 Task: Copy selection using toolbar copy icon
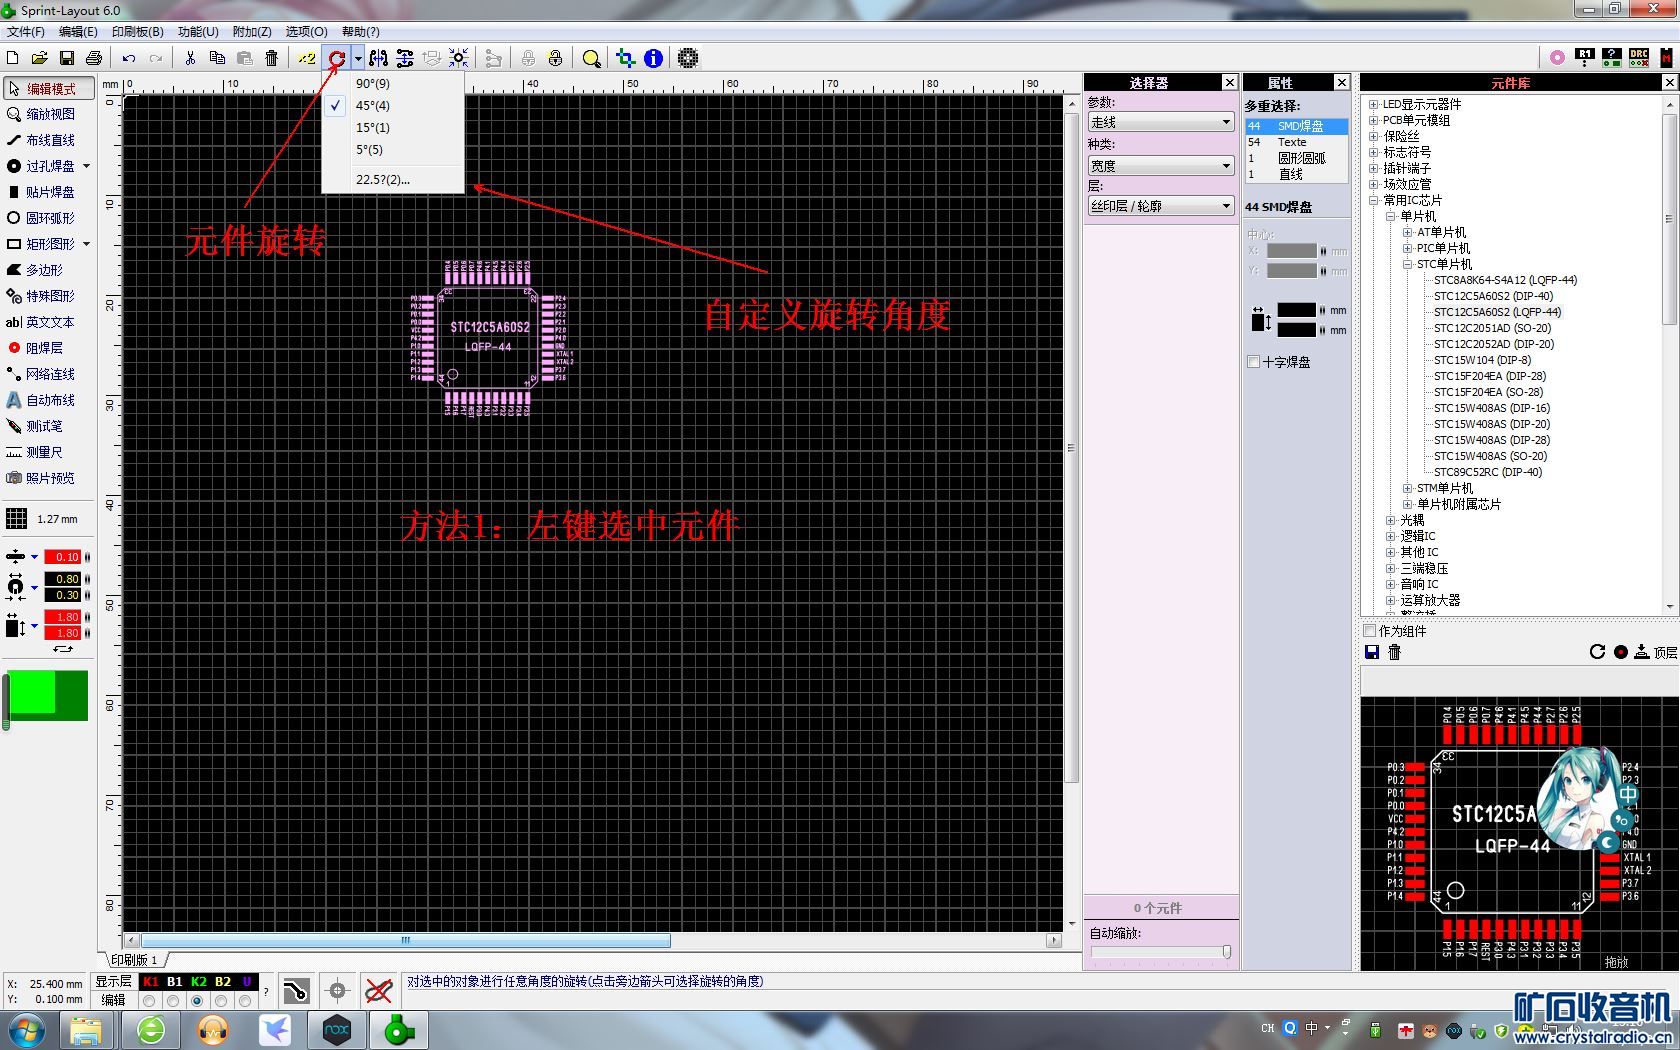(x=217, y=58)
